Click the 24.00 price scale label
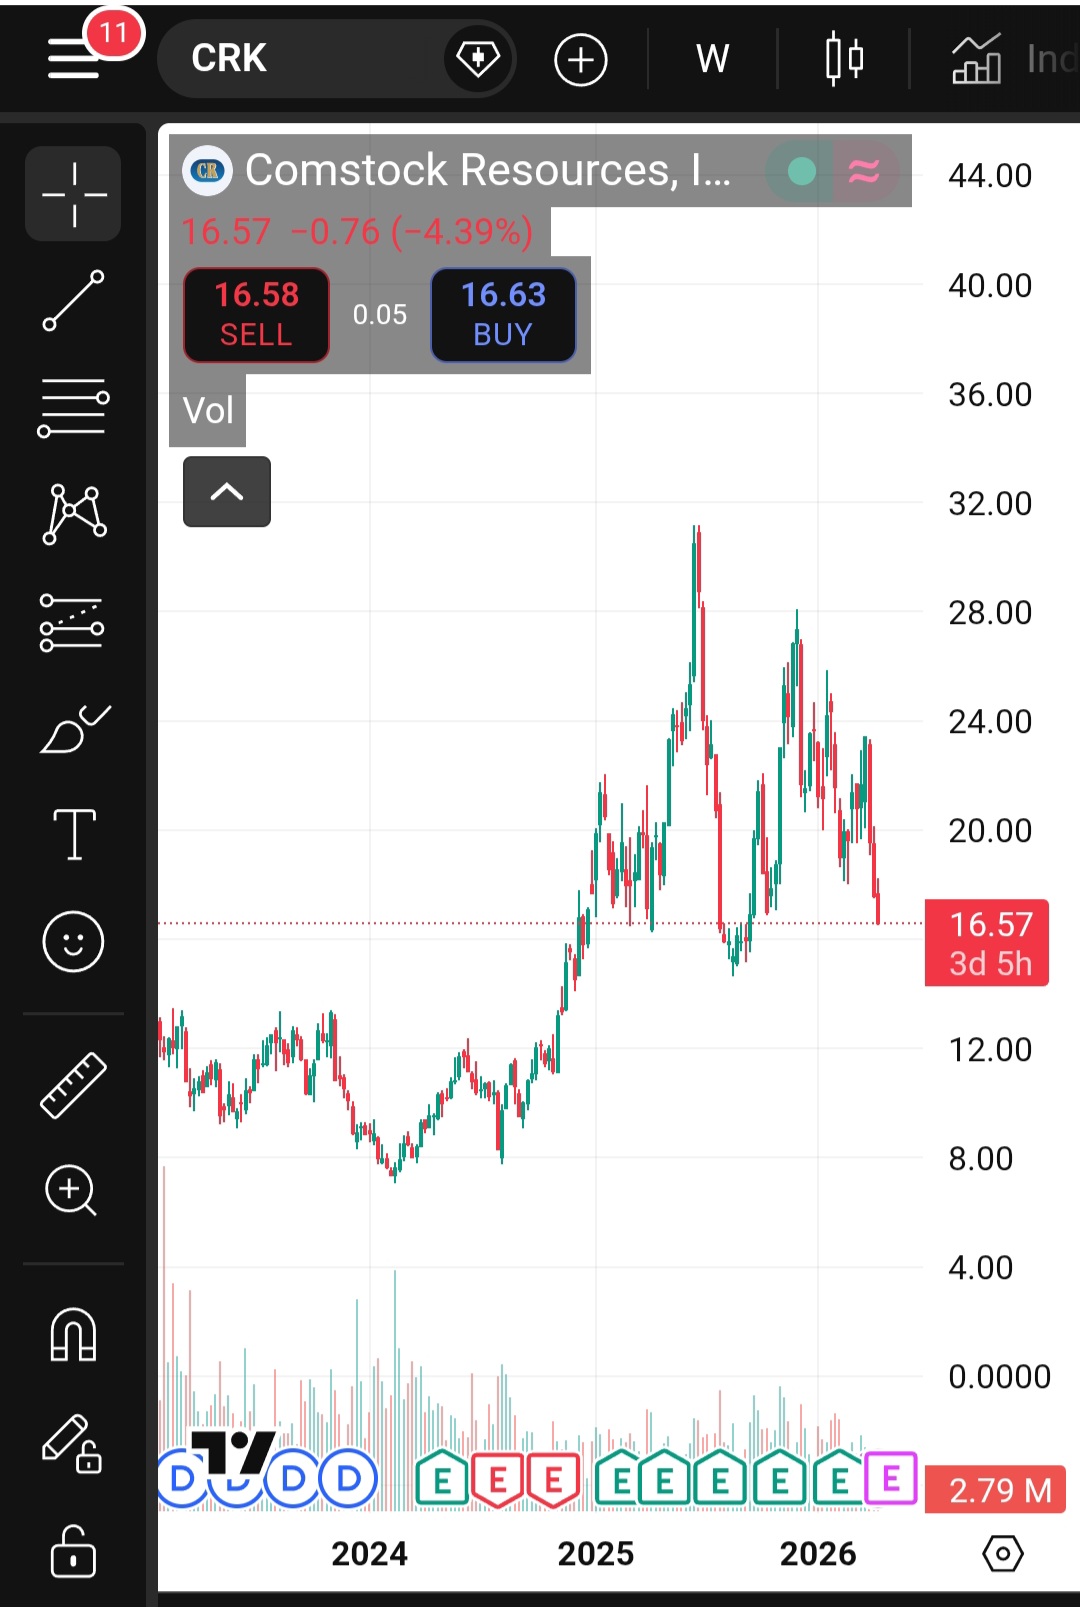The image size is (1080, 1607). 990,722
